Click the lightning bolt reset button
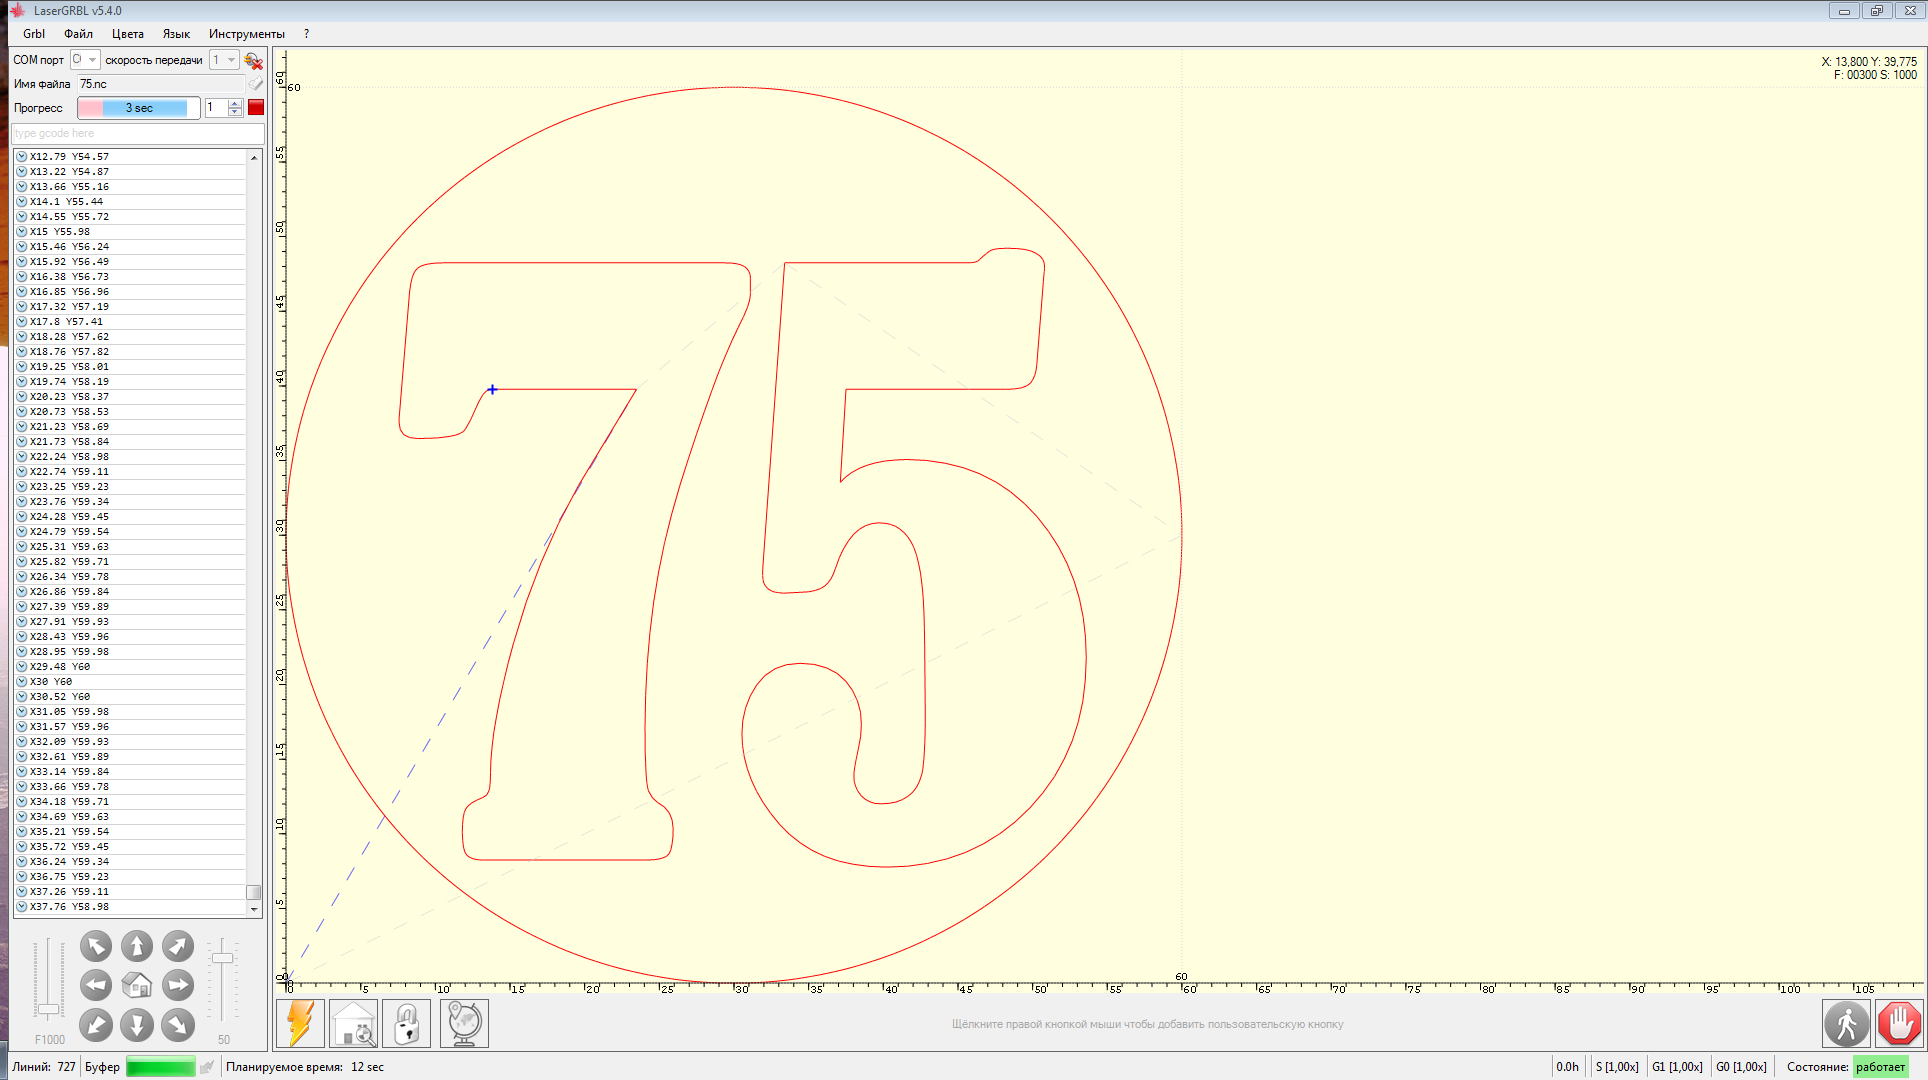This screenshot has height=1080, width=1928. tap(300, 1024)
